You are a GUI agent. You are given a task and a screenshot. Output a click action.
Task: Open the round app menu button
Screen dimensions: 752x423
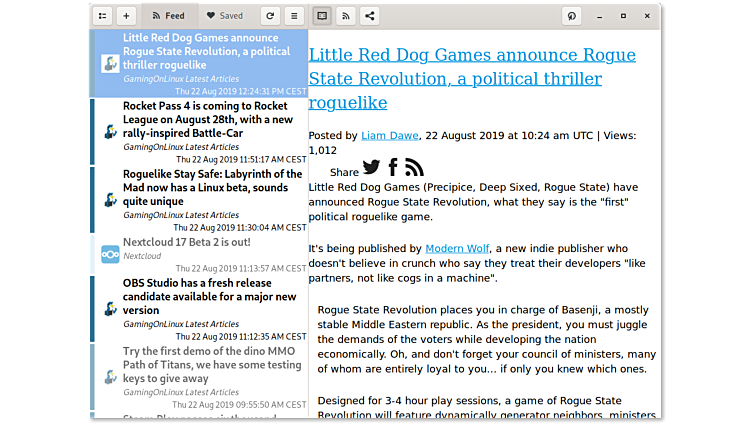click(572, 16)
